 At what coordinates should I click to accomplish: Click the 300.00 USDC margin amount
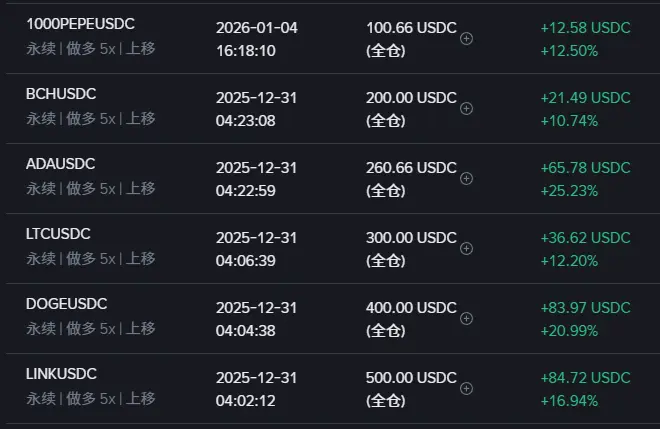click(x=411, y=237)
